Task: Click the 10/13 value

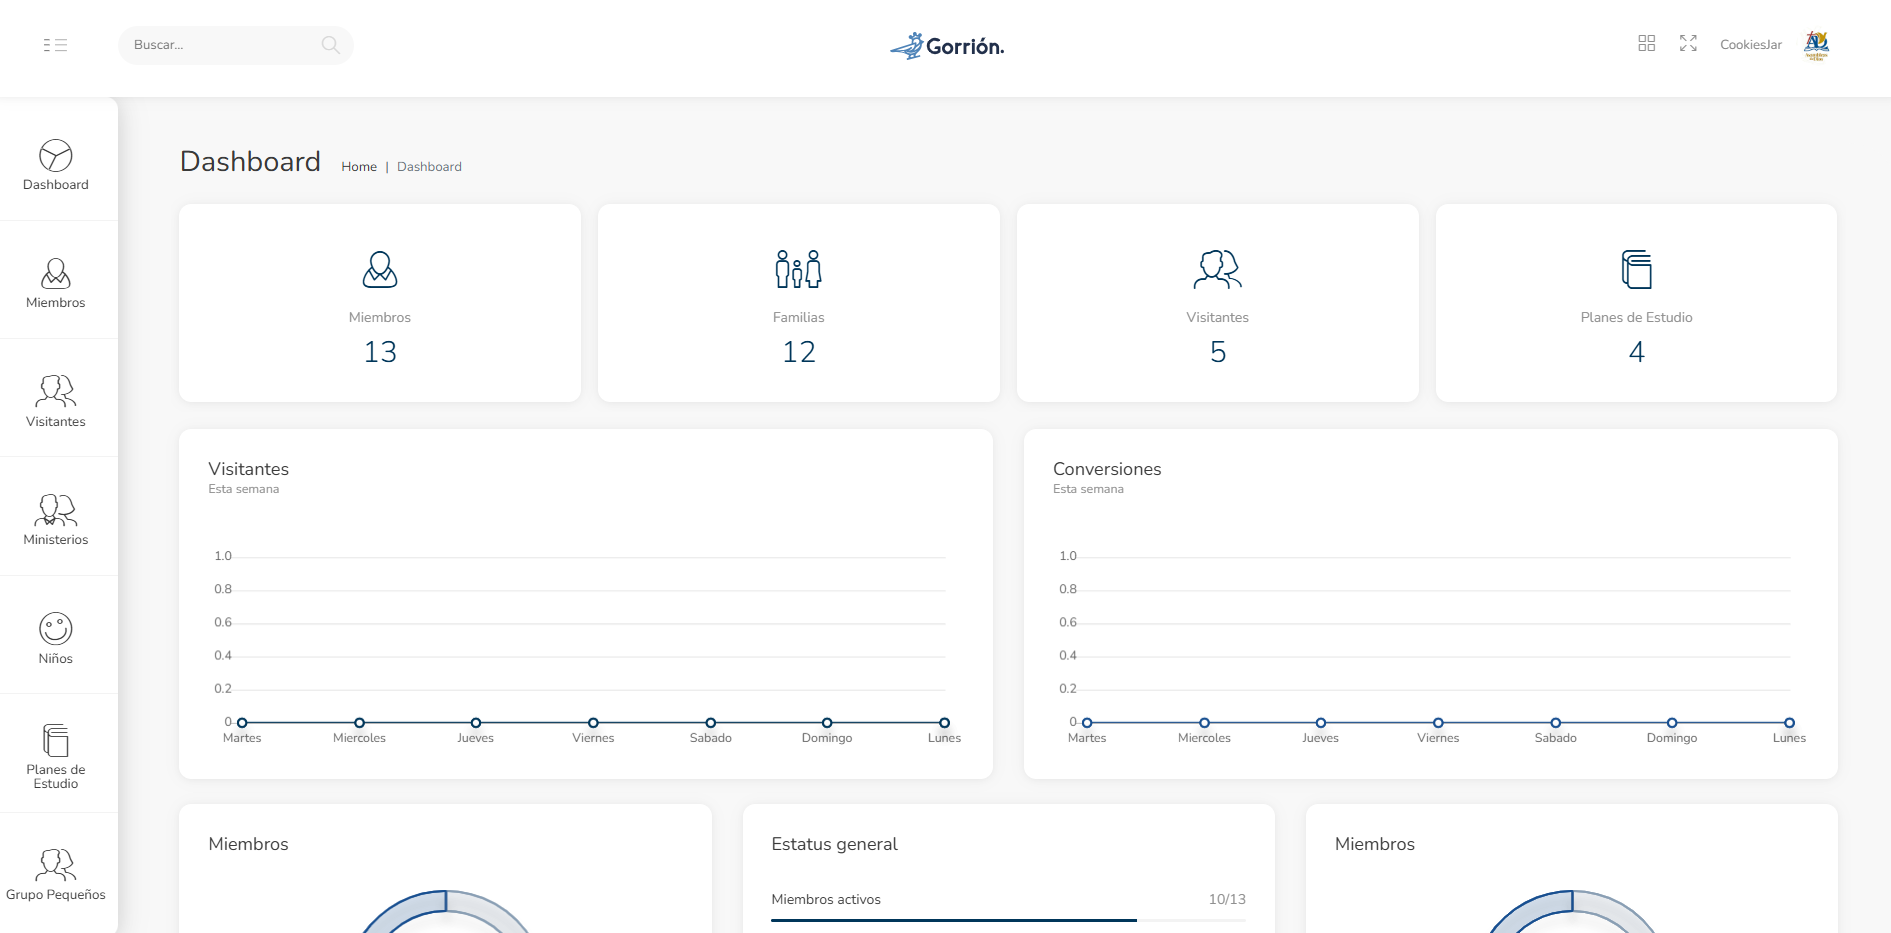Action: pyautogui.click(x=1227, y=899)
